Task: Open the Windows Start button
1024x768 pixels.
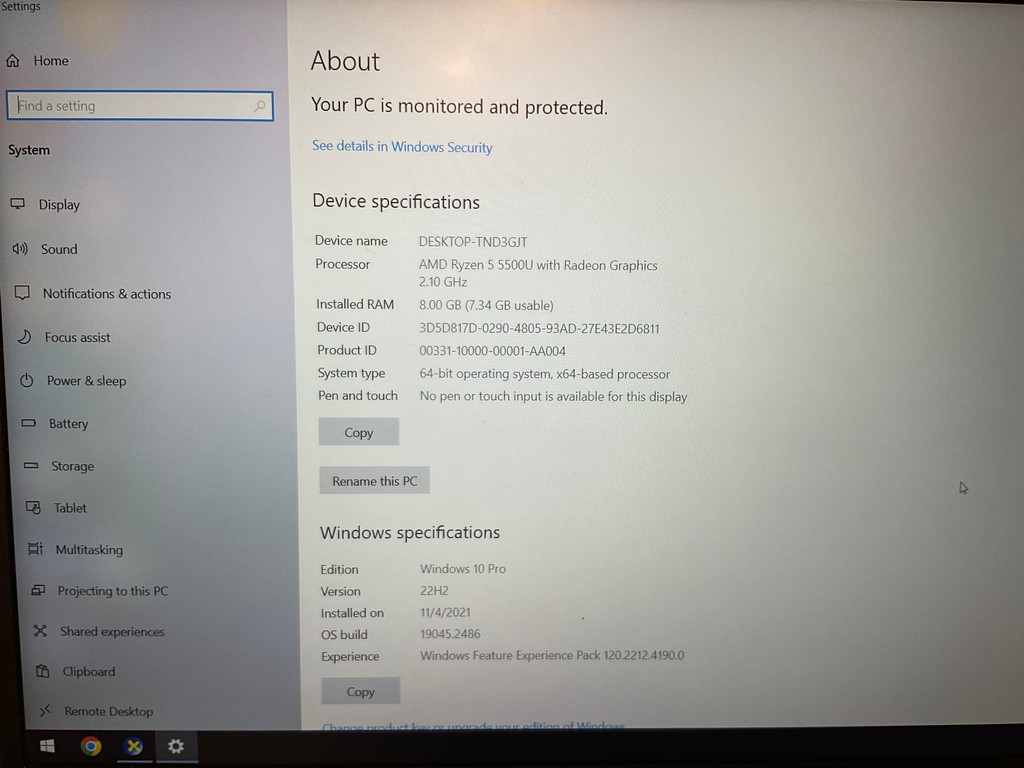Action: pos(47,746)
